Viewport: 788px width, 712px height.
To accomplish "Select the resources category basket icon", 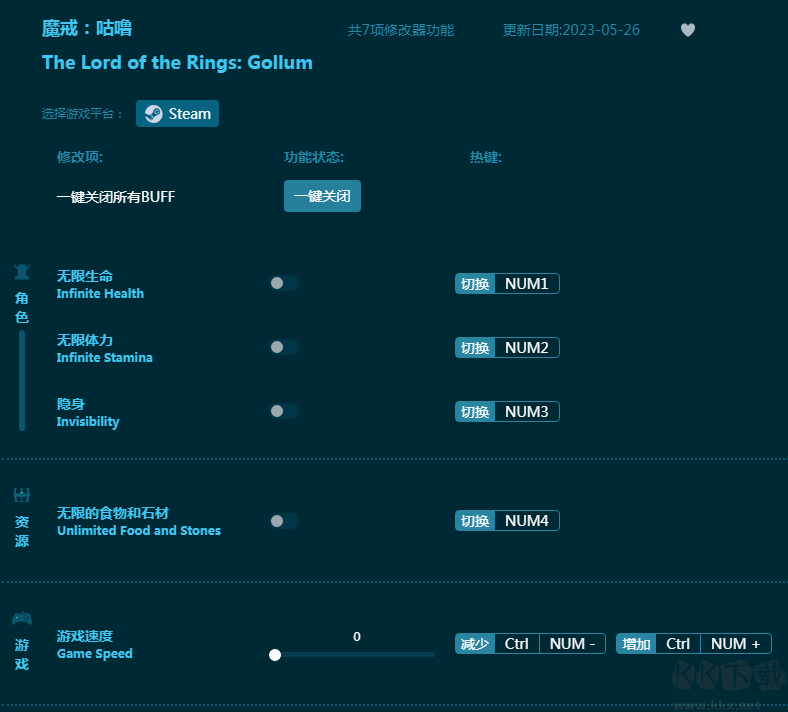I will pos(22,495).
